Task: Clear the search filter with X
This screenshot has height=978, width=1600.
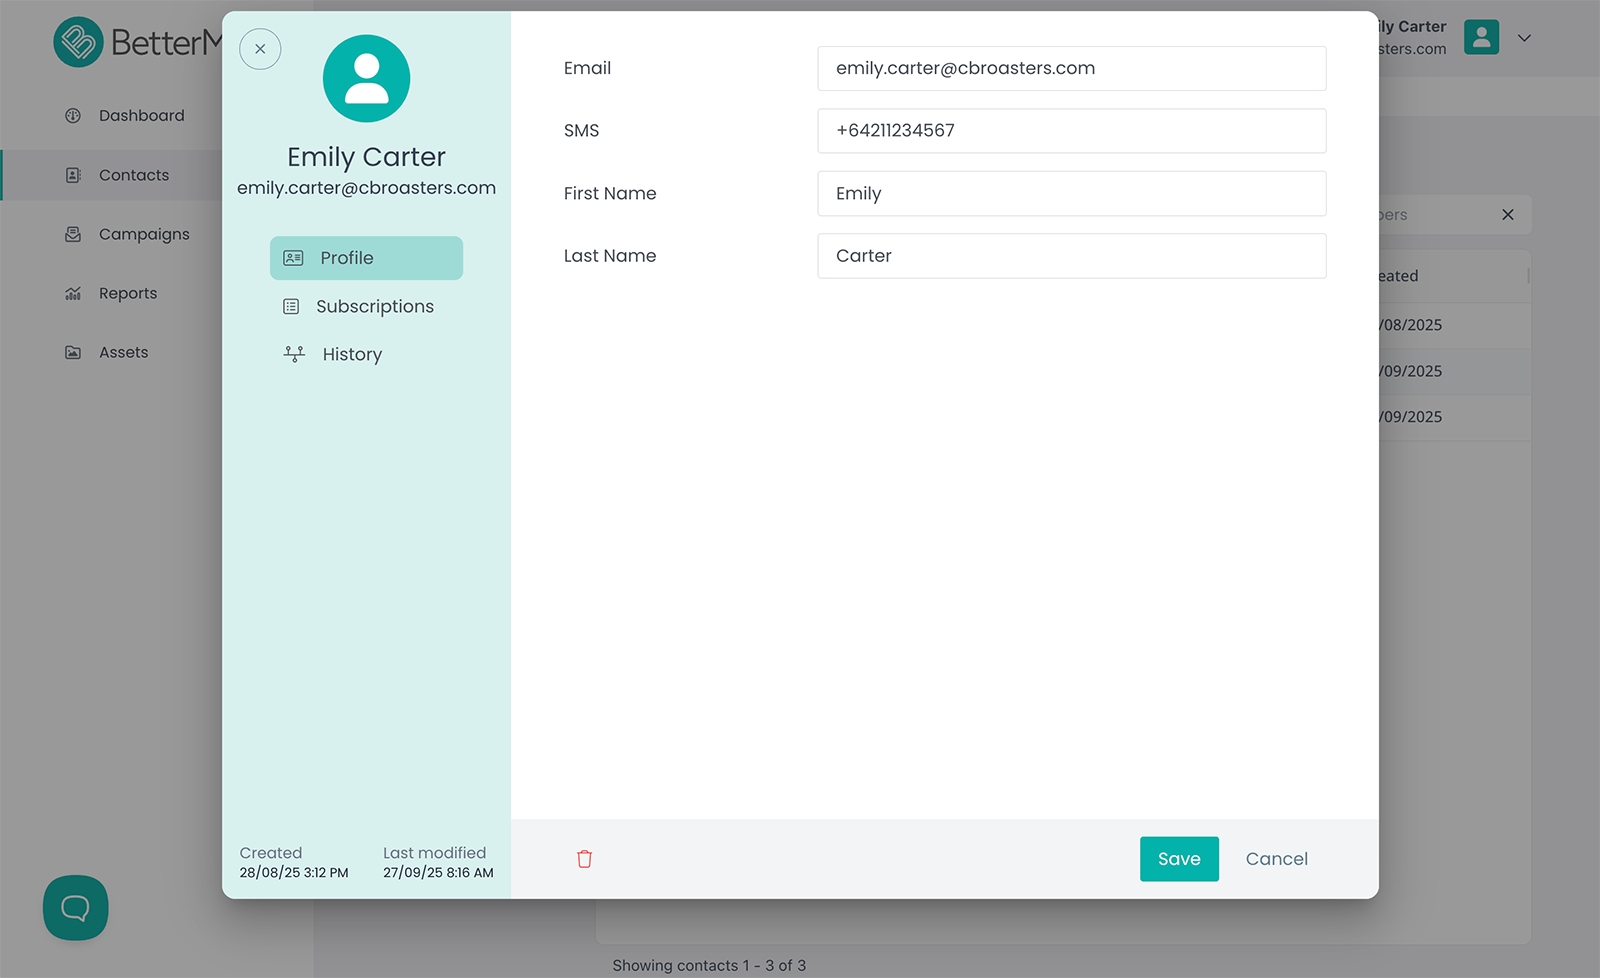Action: tap(1507, 215)
